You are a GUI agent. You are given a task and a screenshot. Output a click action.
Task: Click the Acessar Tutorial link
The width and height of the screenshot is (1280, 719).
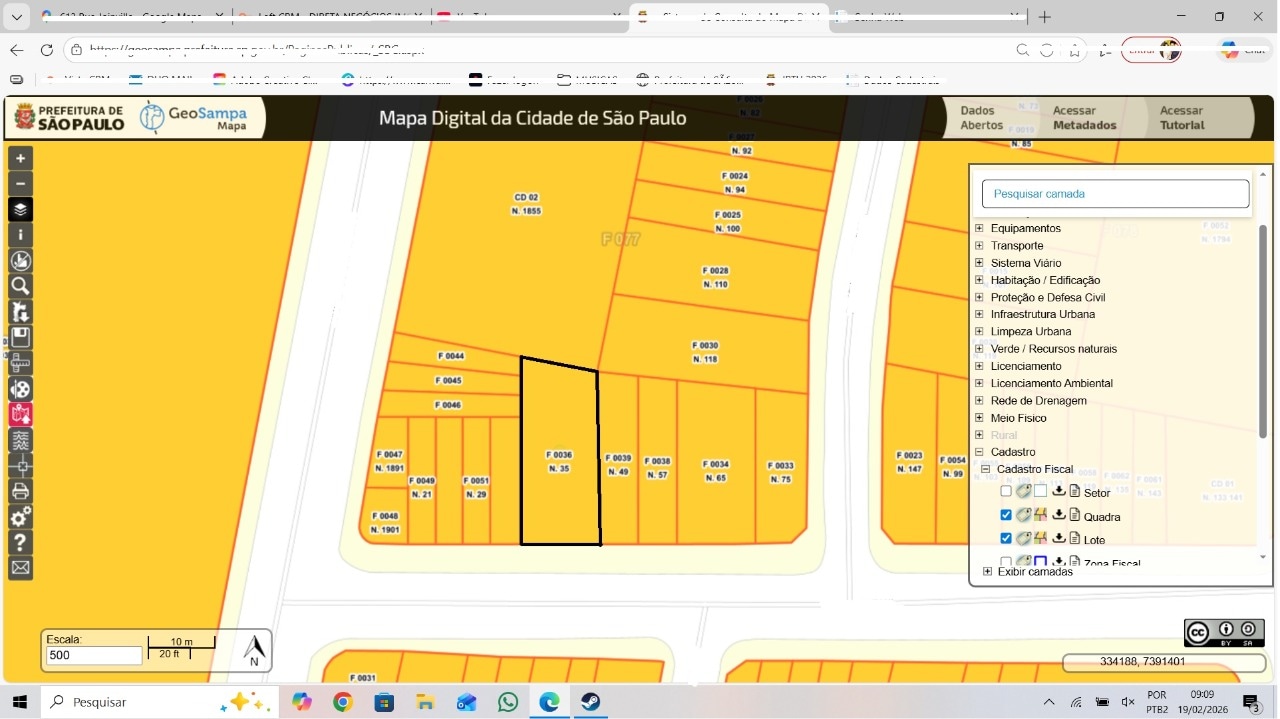point(1181,118)
